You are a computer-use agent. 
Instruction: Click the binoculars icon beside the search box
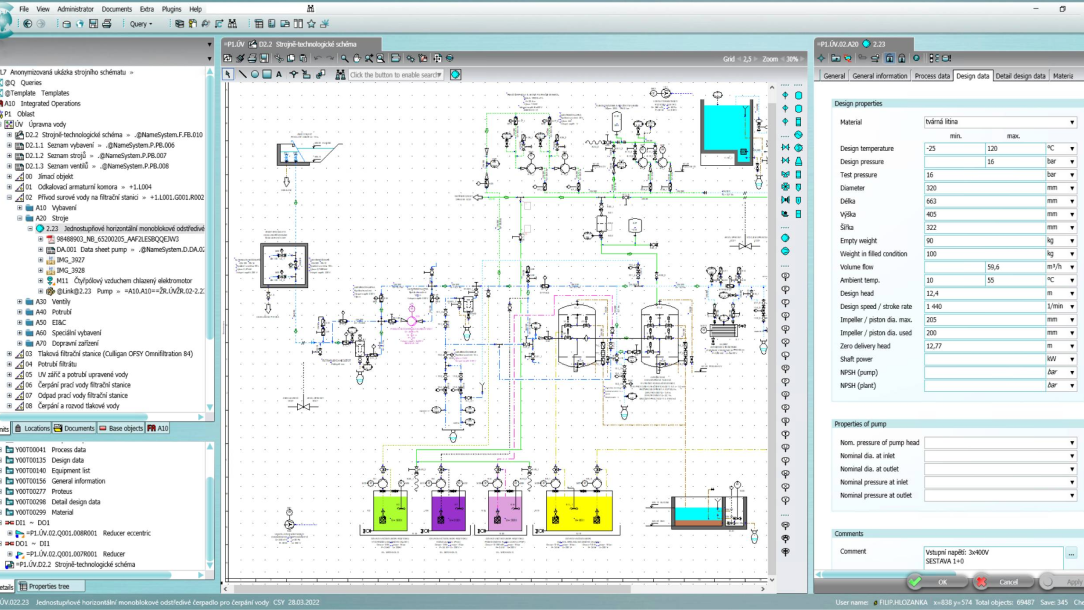coord(340,75)
